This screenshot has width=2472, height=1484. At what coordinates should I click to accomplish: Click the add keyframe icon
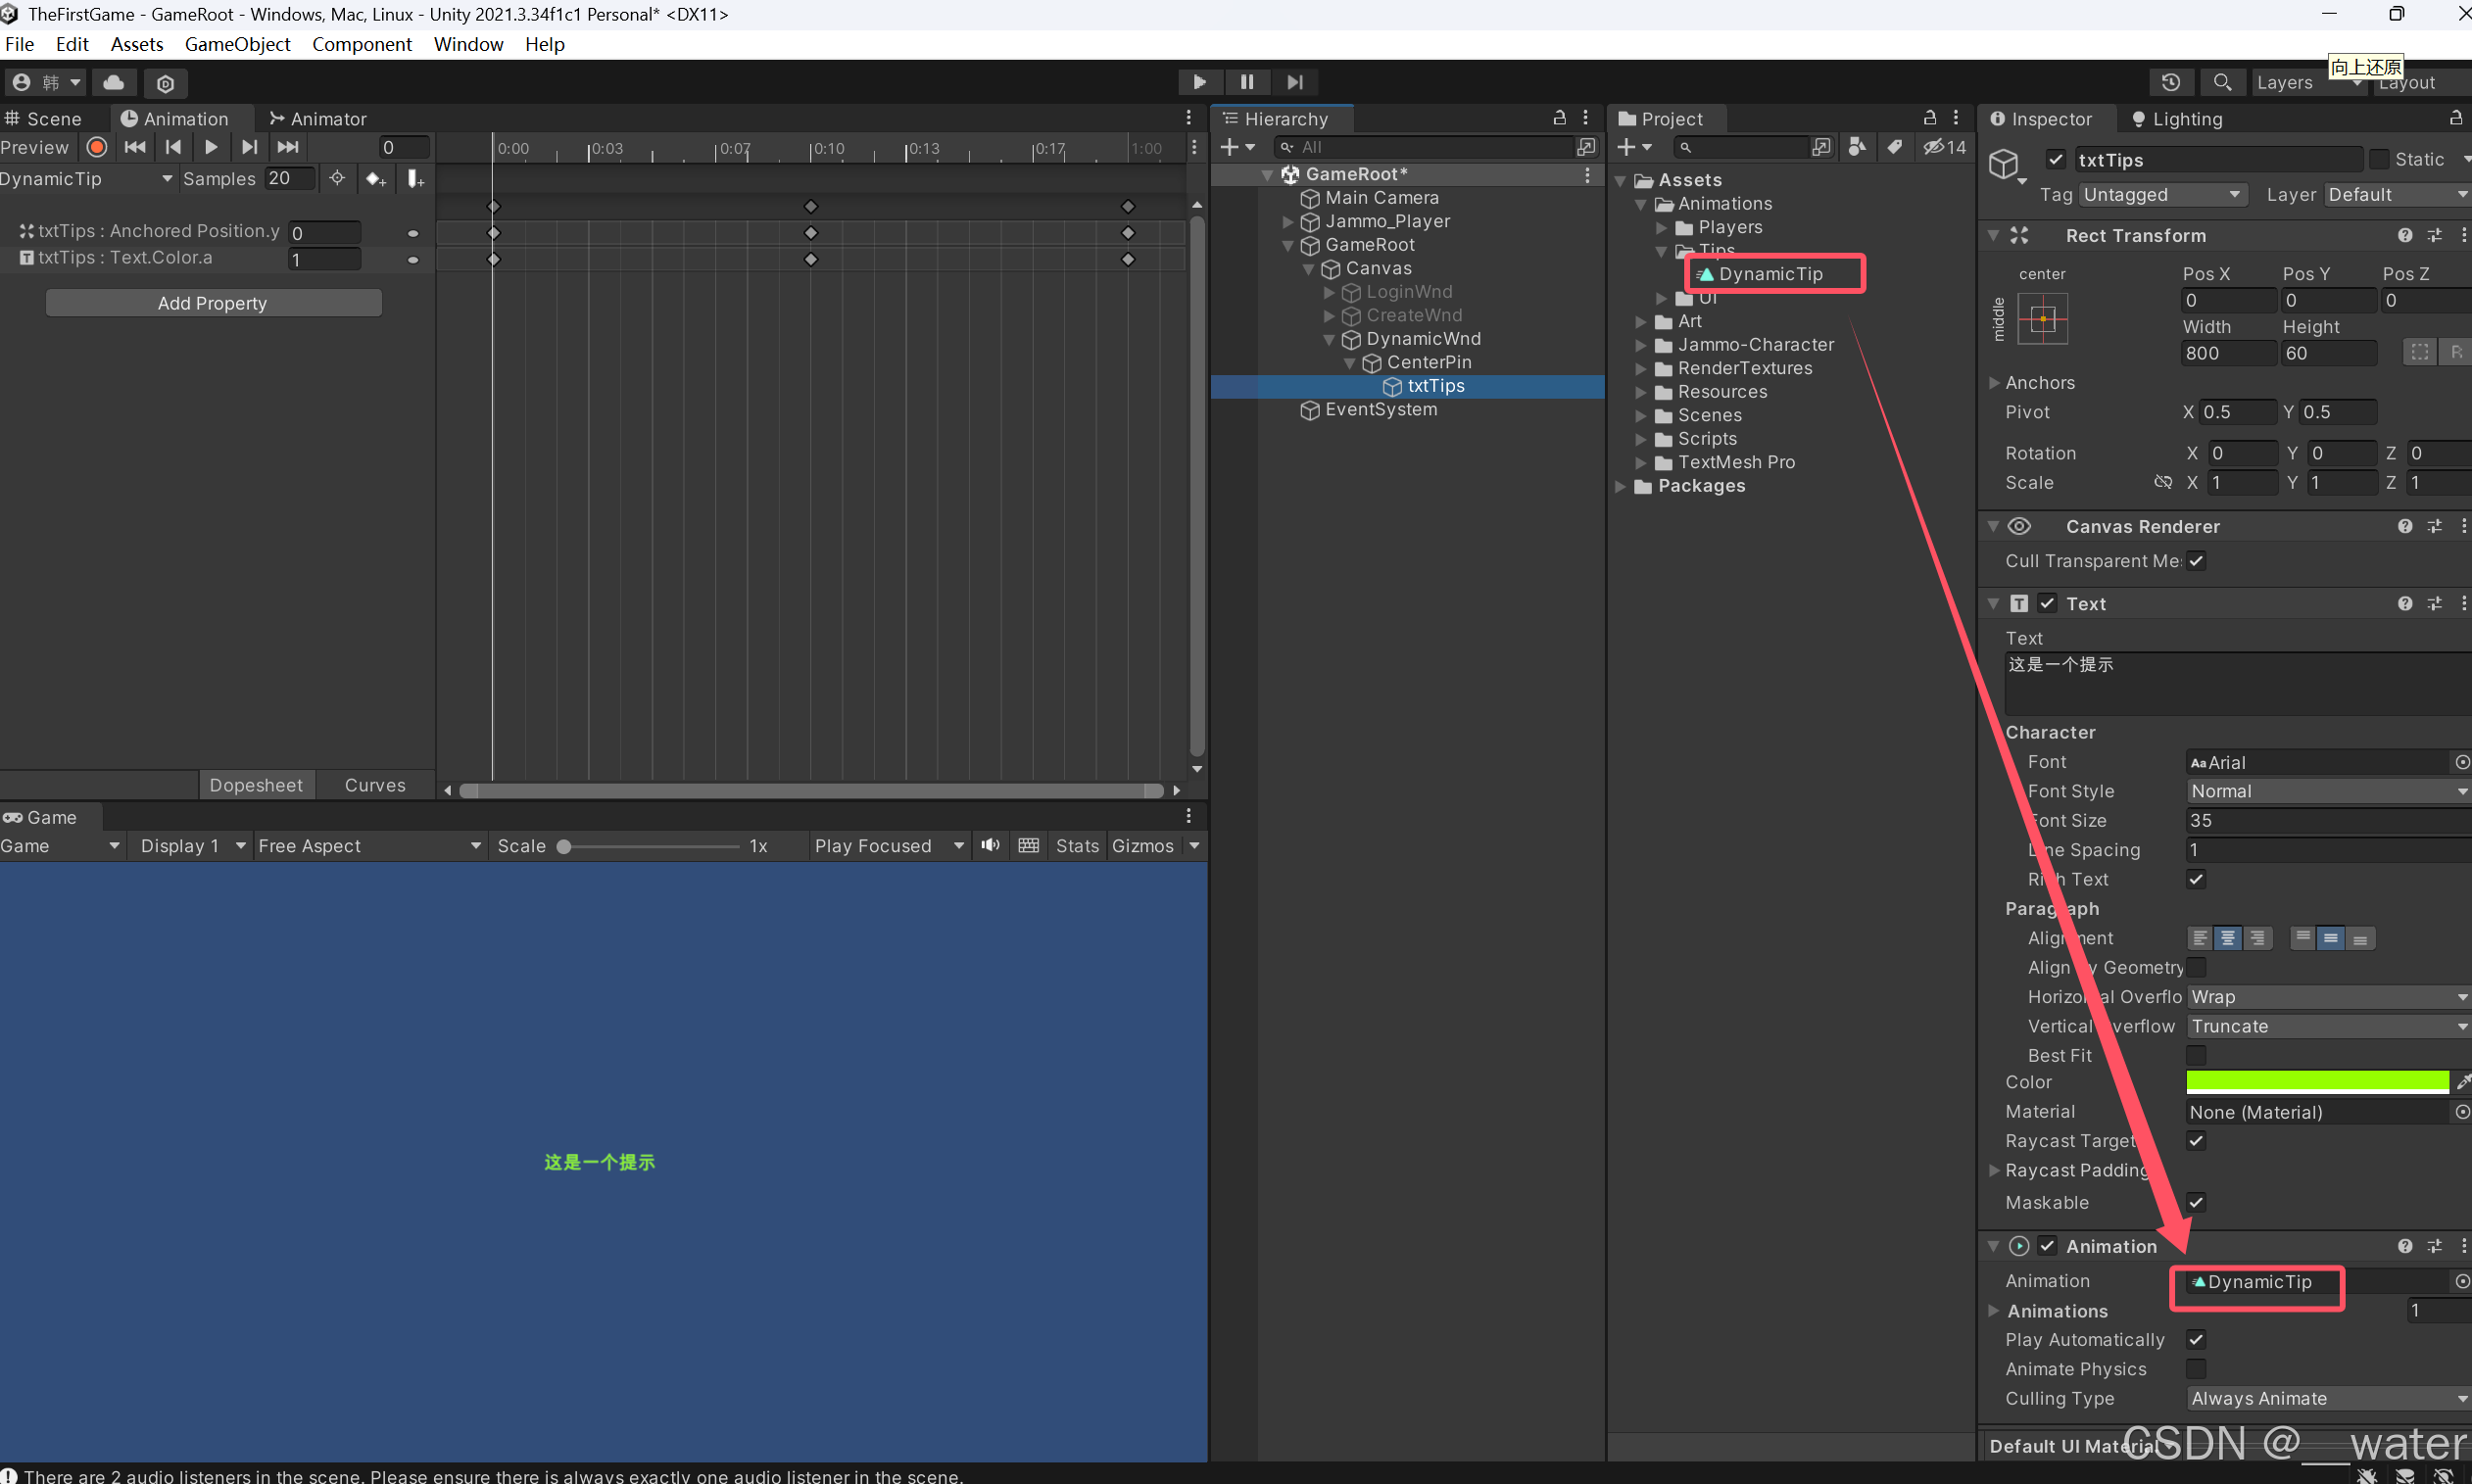point(375,179)
